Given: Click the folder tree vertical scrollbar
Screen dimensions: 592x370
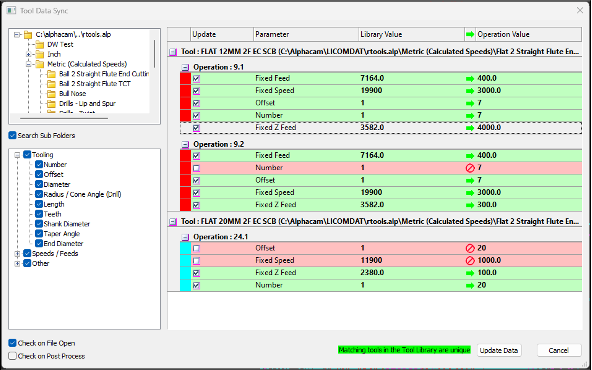Looking at the screenshot, I should click(154, 53).
